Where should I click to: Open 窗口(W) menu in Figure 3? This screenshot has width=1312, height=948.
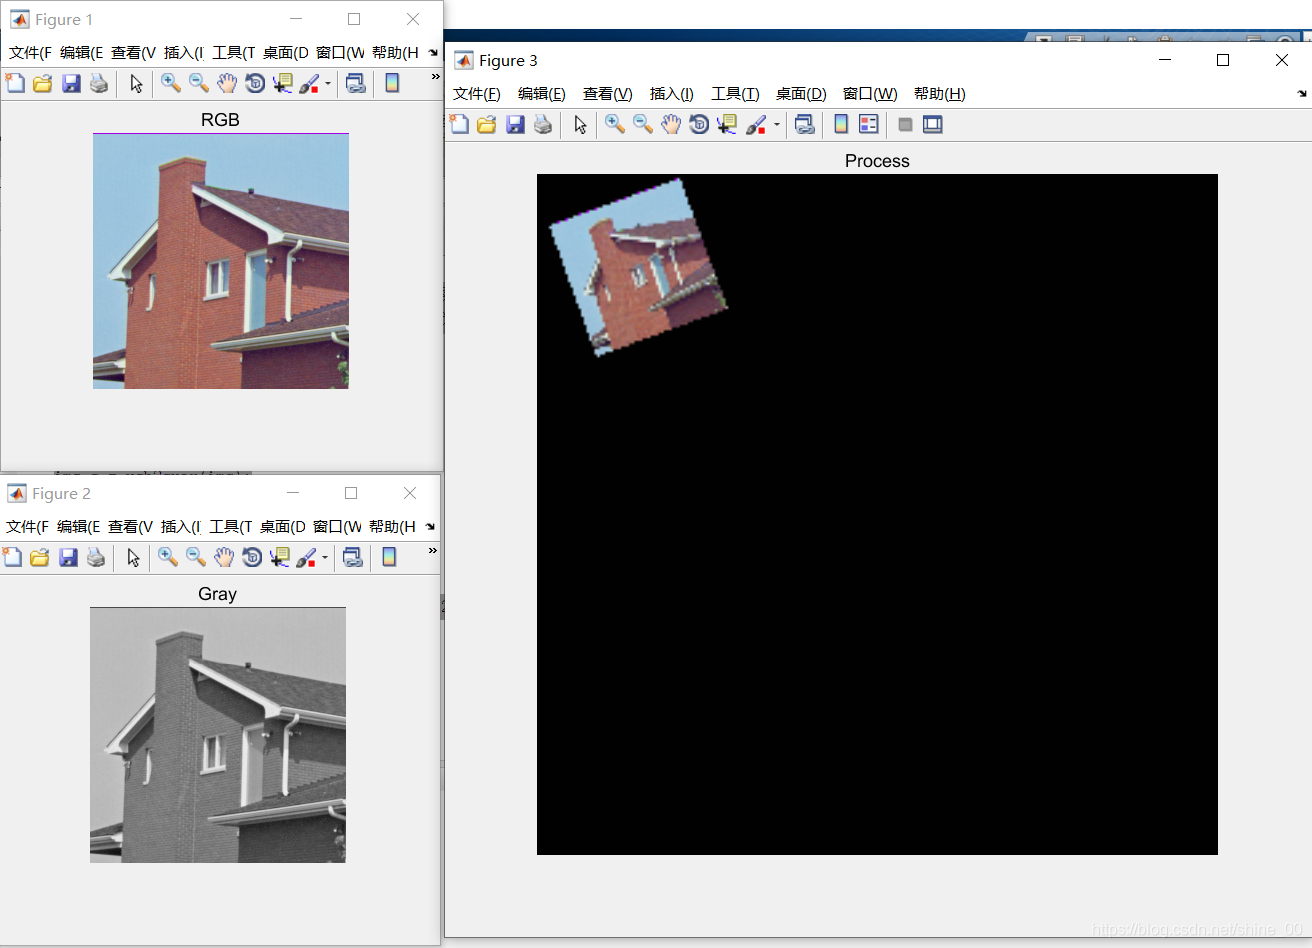click(870, 94)
